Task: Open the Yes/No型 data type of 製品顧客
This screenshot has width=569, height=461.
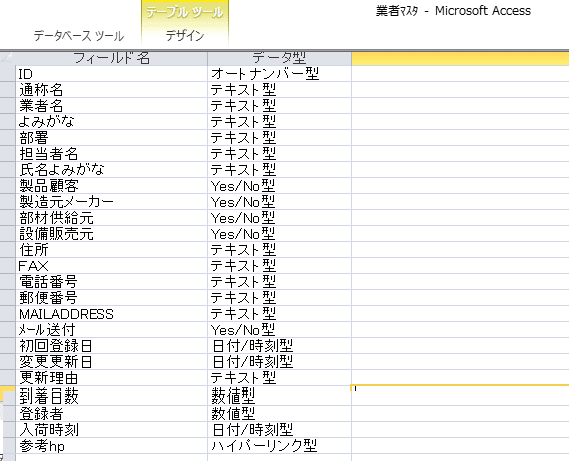Action: 279,185
